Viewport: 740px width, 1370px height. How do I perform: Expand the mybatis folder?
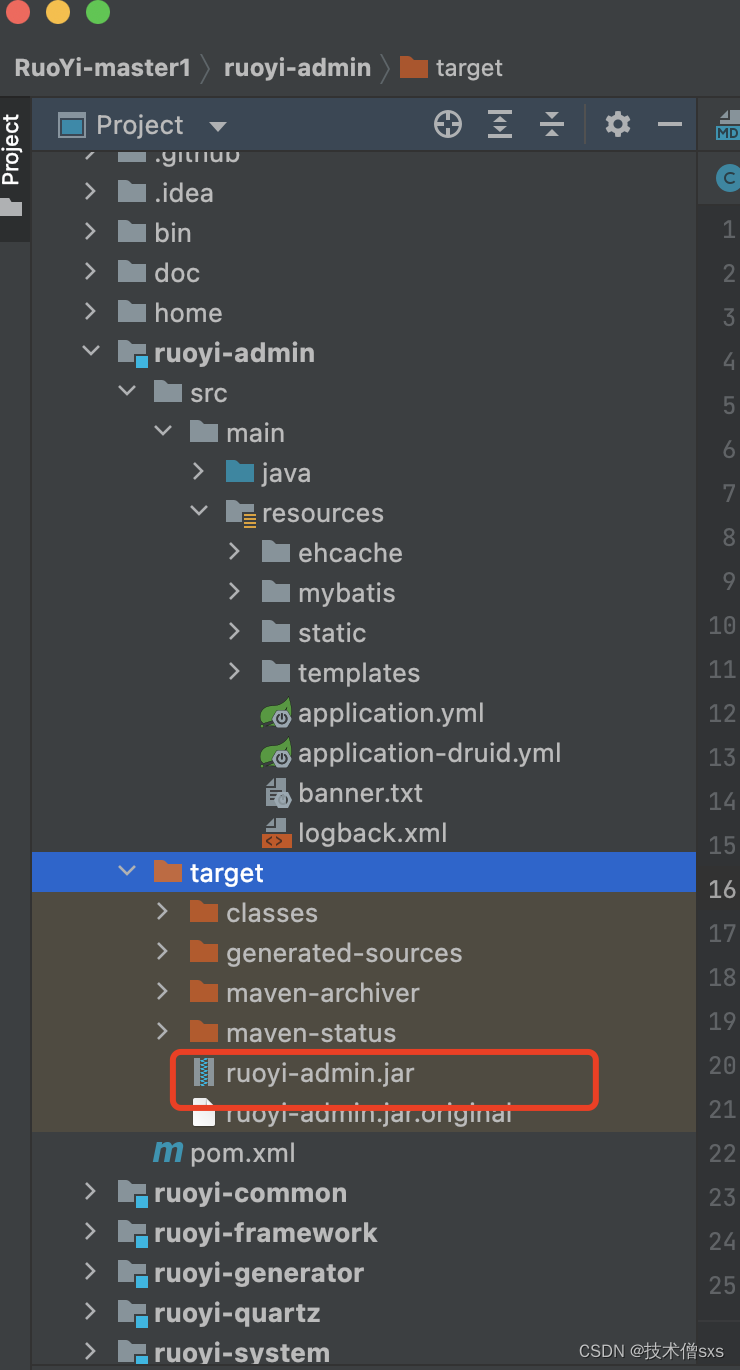tap(235, 592)
